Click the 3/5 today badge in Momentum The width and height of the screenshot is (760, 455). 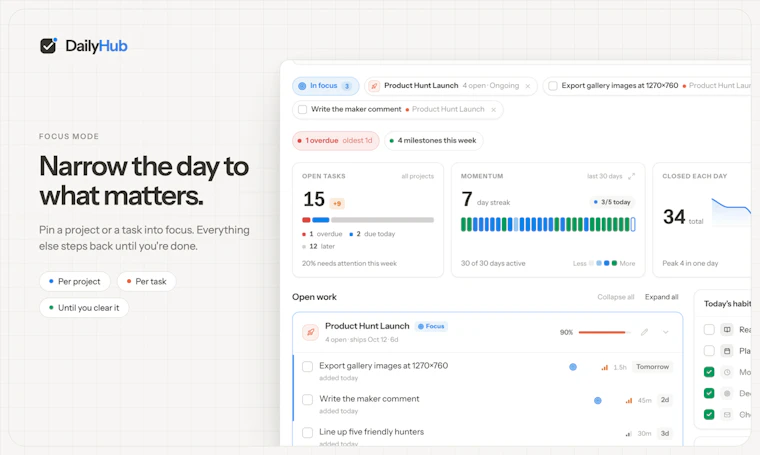[x=613, y=202]
